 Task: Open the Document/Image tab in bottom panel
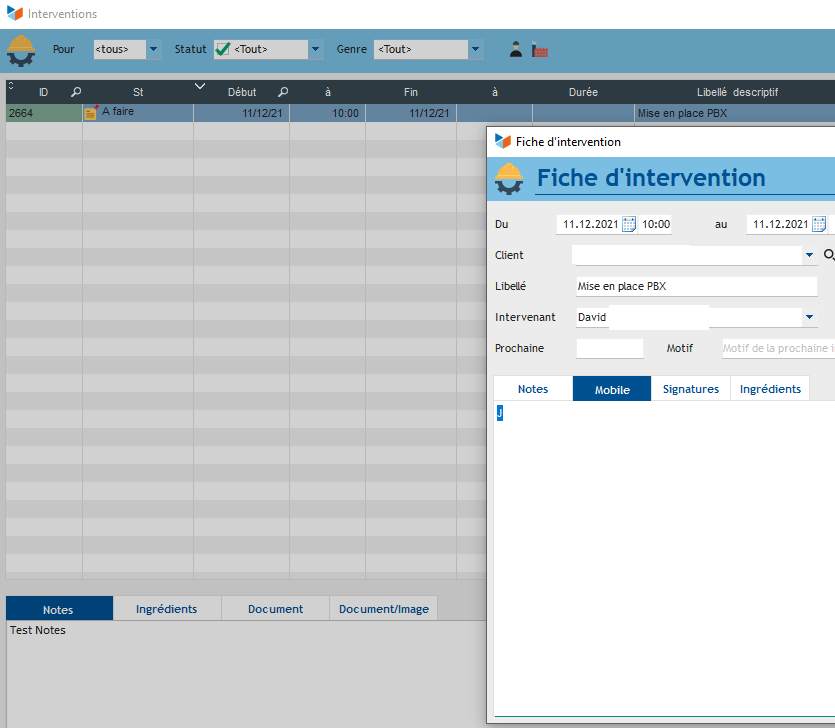(x=383, y=609)
